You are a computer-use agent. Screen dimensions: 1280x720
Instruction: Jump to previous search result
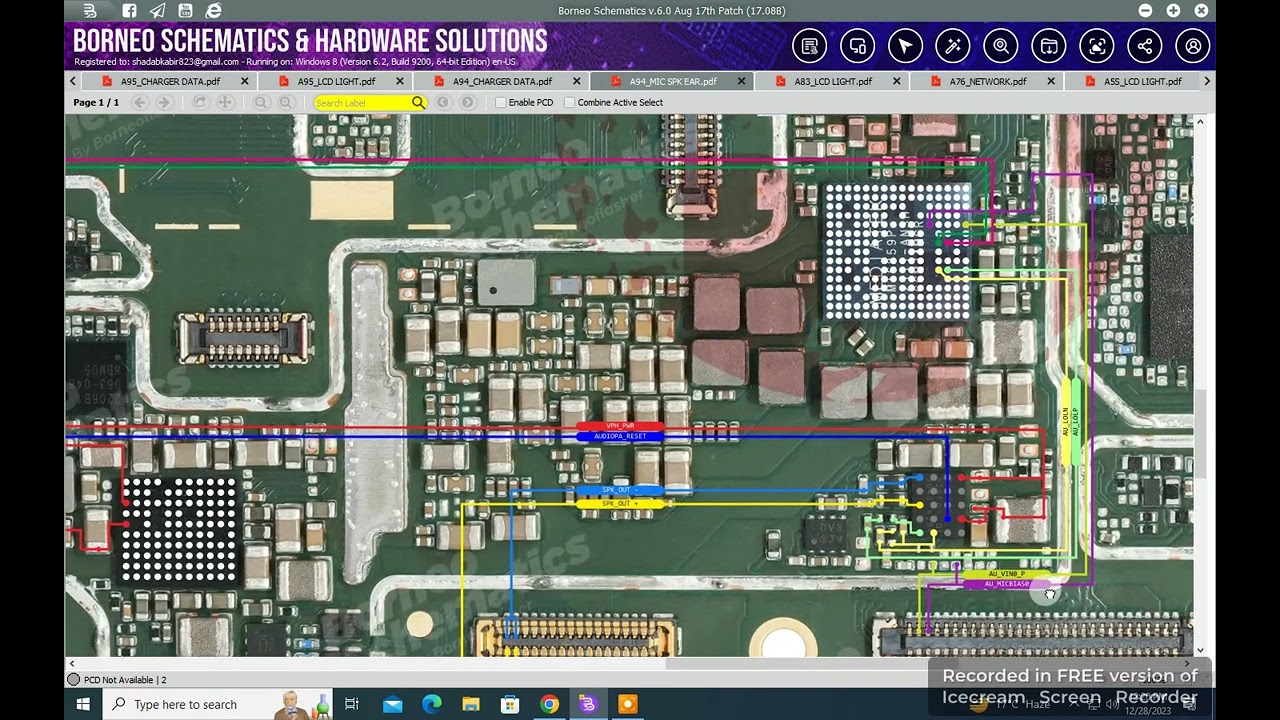coord(443,102)
